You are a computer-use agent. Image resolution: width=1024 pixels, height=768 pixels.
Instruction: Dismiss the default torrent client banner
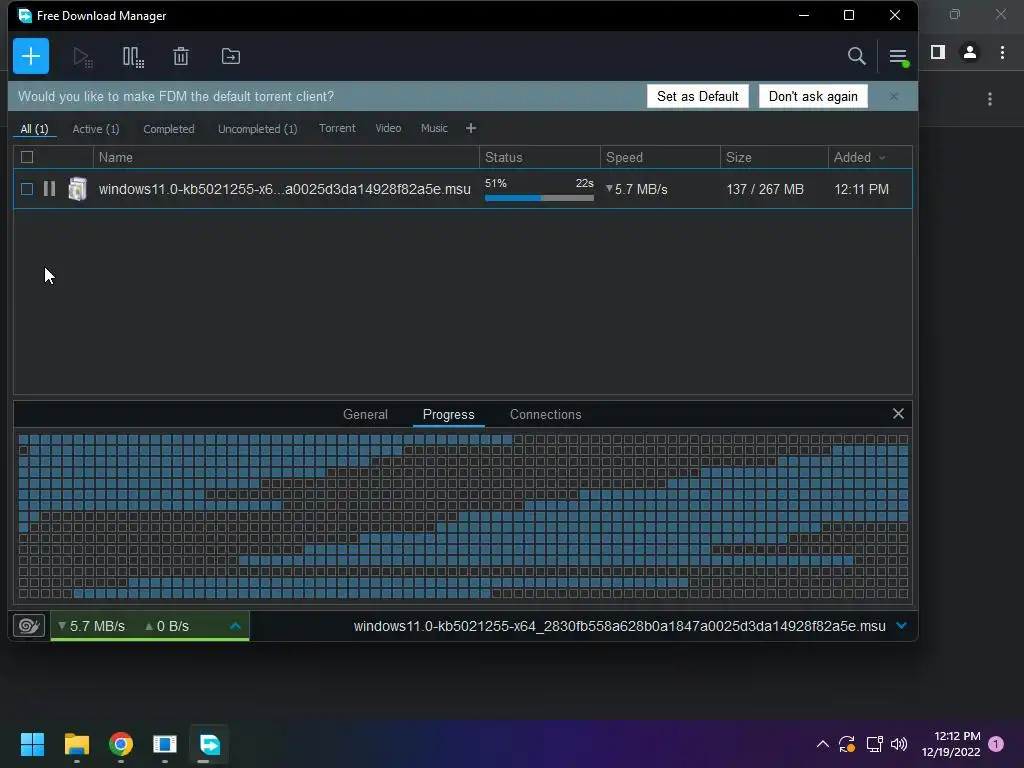[x=893, y=97]
